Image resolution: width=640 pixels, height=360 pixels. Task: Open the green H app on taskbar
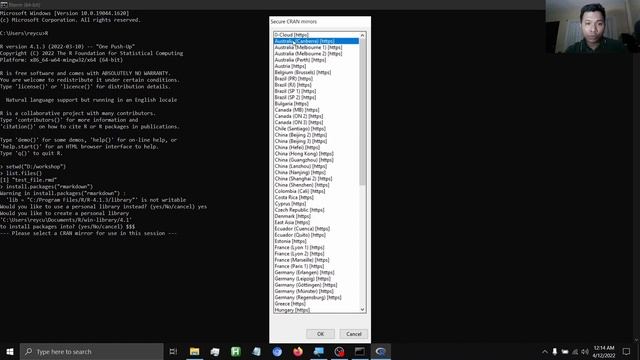pos(236,351)
